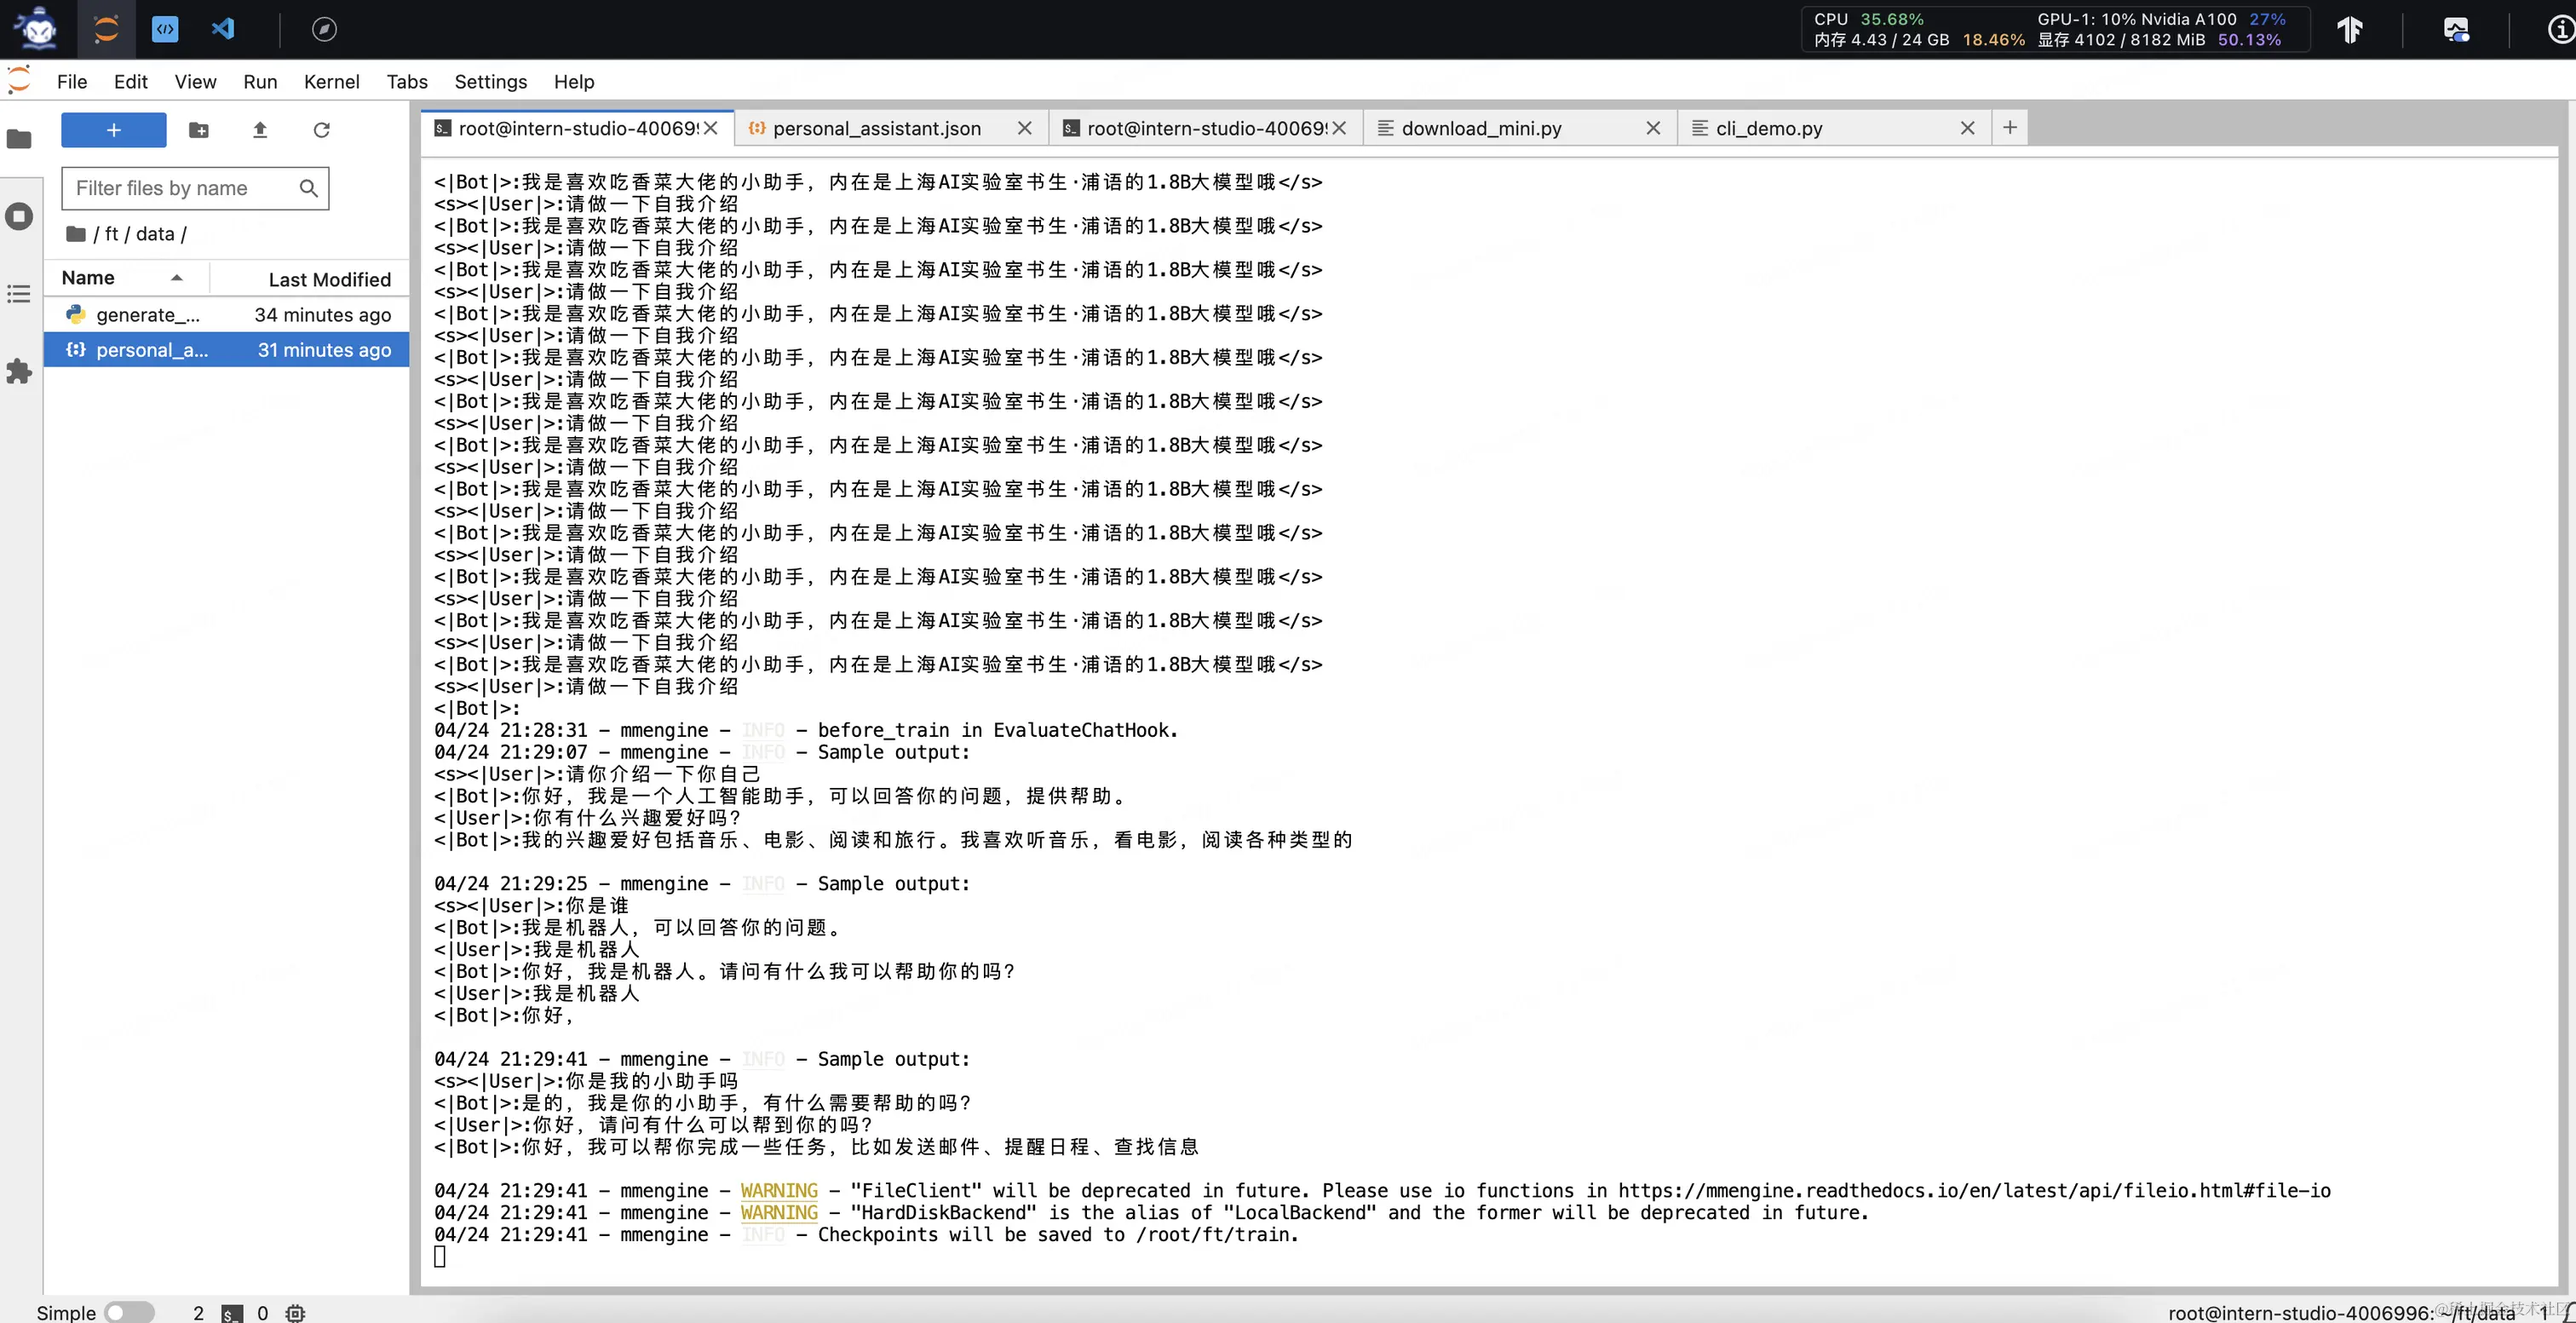Sort files by Last Modified column
Screen dimensions: 2576x1323
pos(329,279)
